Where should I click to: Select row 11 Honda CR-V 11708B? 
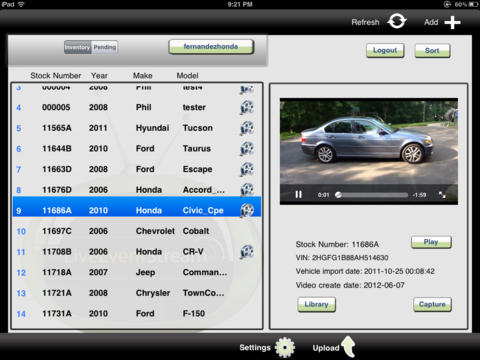tap(137, 252)
